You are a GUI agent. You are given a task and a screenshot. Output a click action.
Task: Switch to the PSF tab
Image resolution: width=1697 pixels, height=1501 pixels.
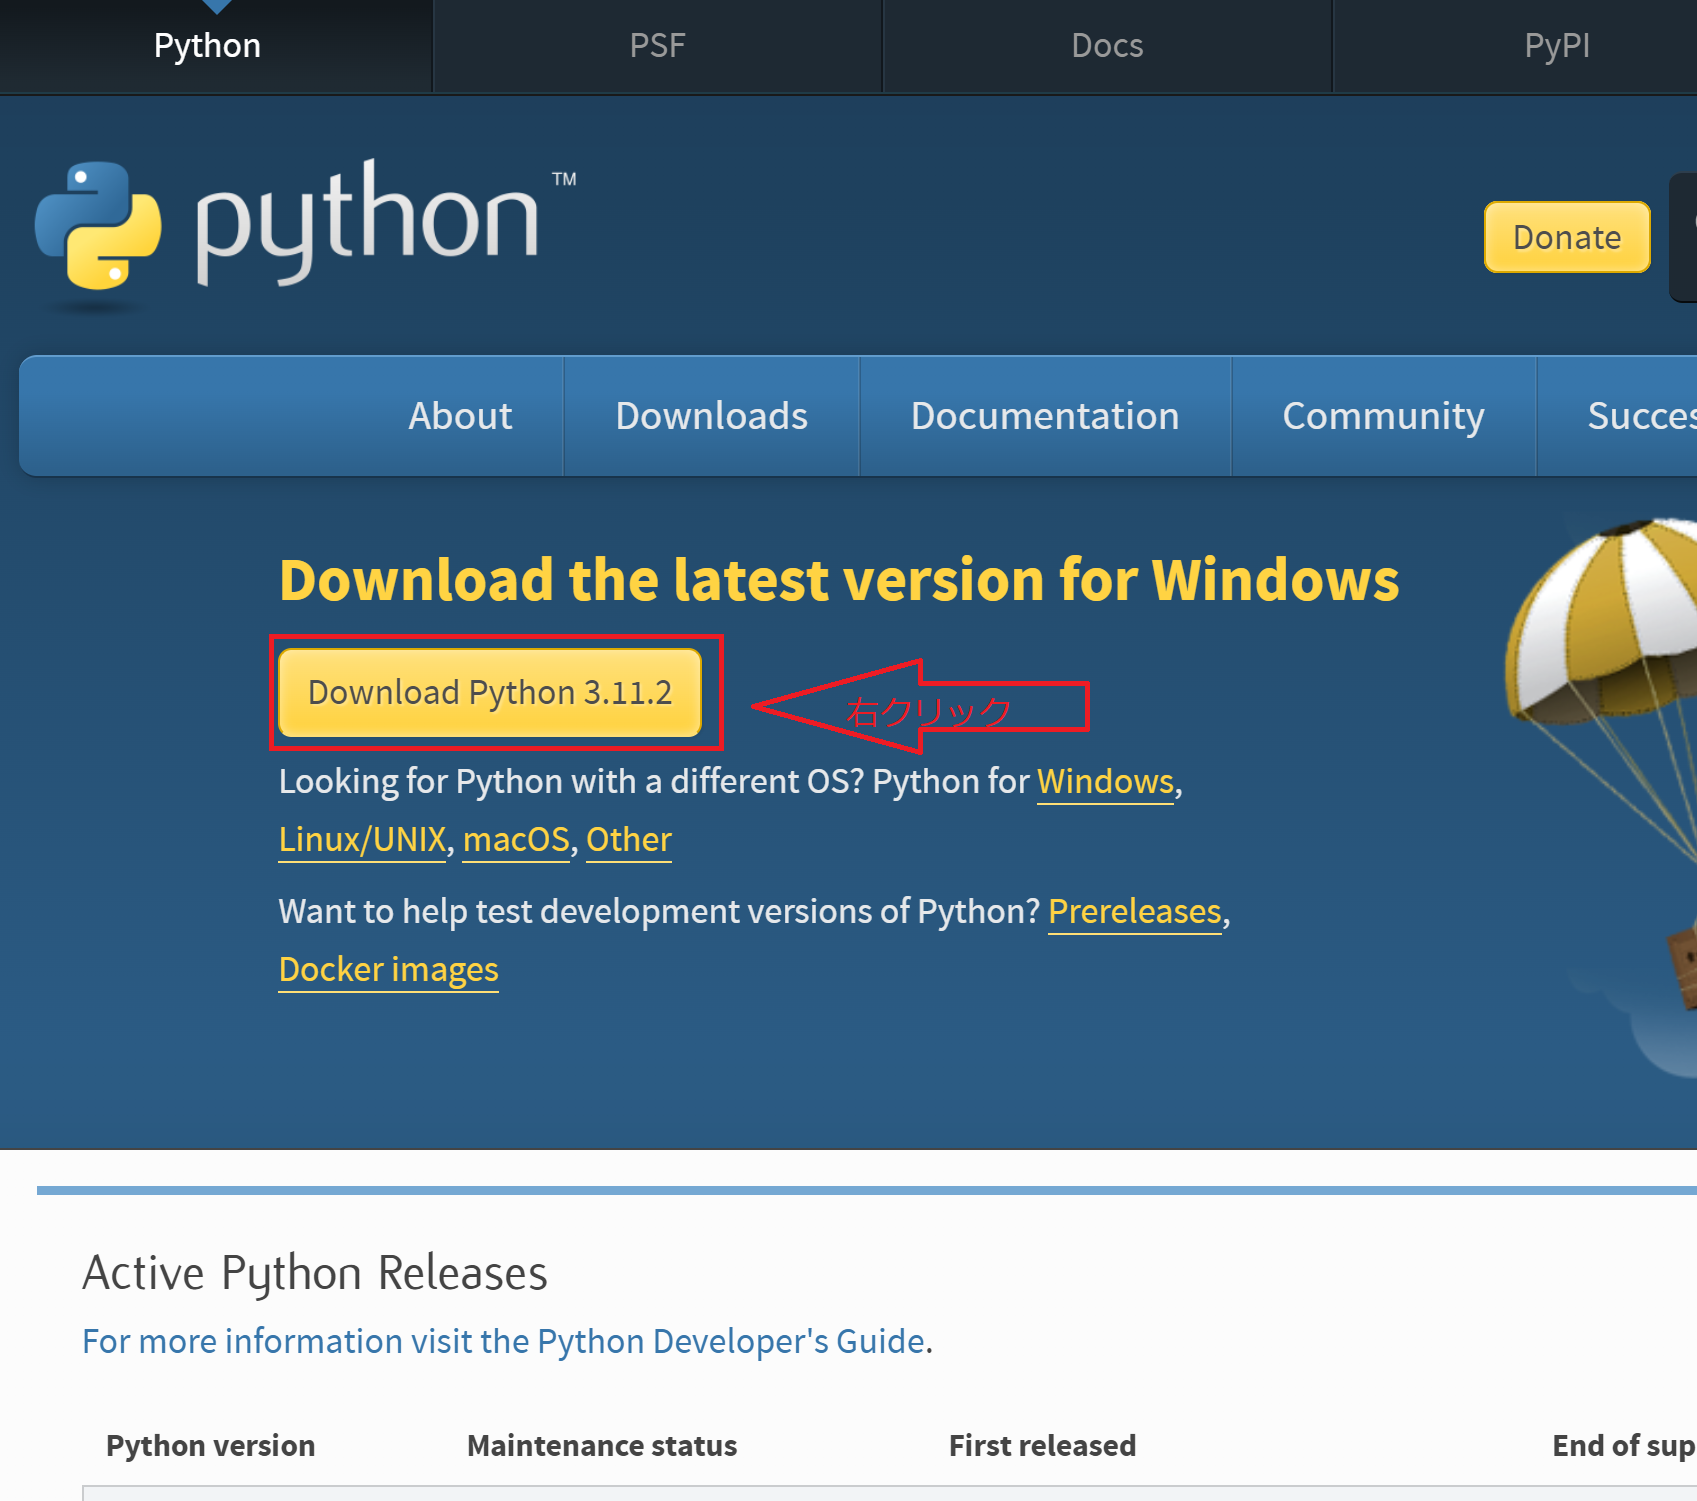657,46
